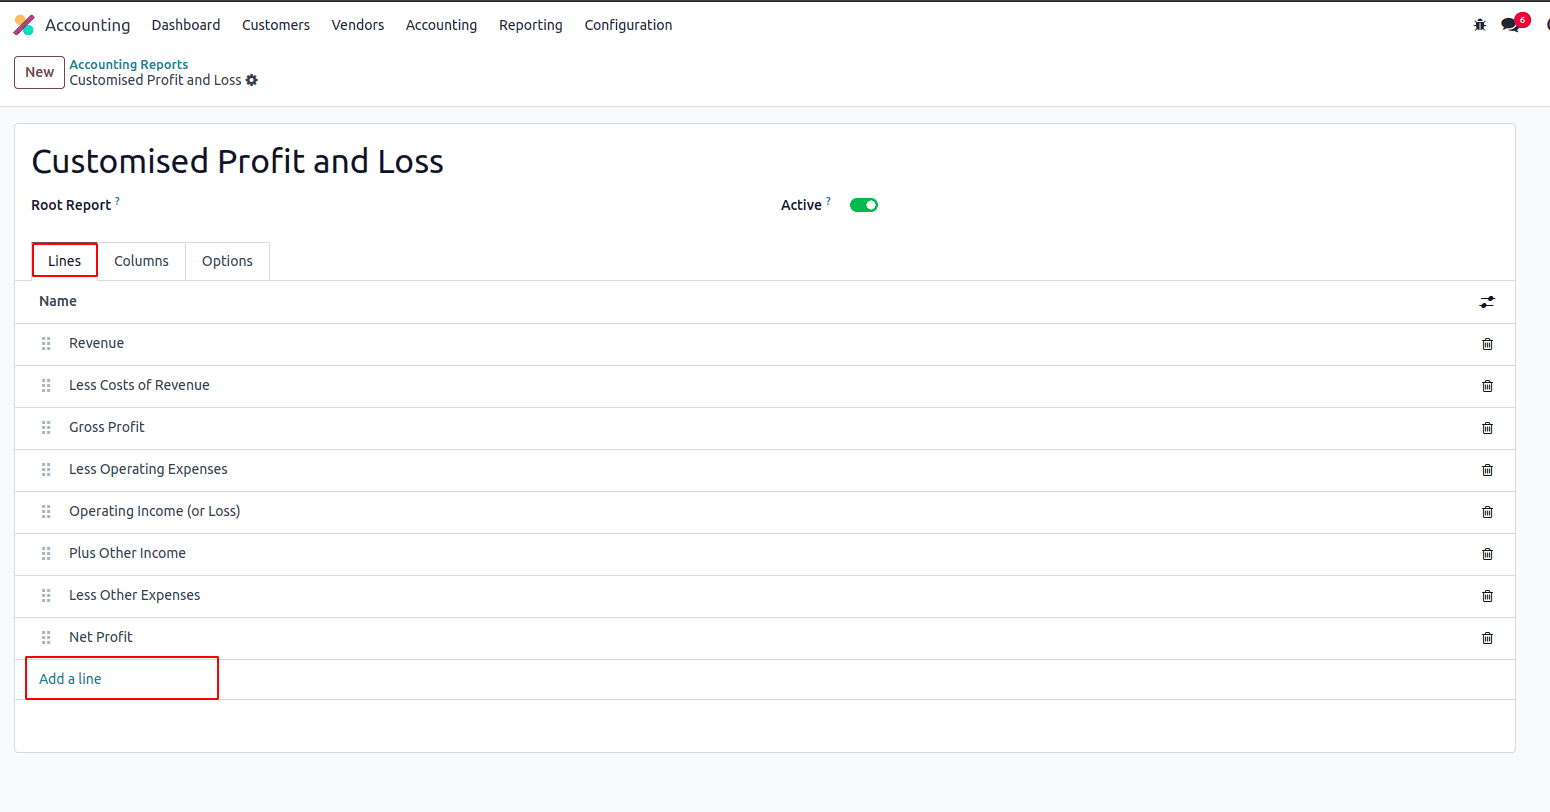The width and height of the screenshot is (1550, 812).
Task: Click the Root Report help question mark
Action: tap(117, 201)
